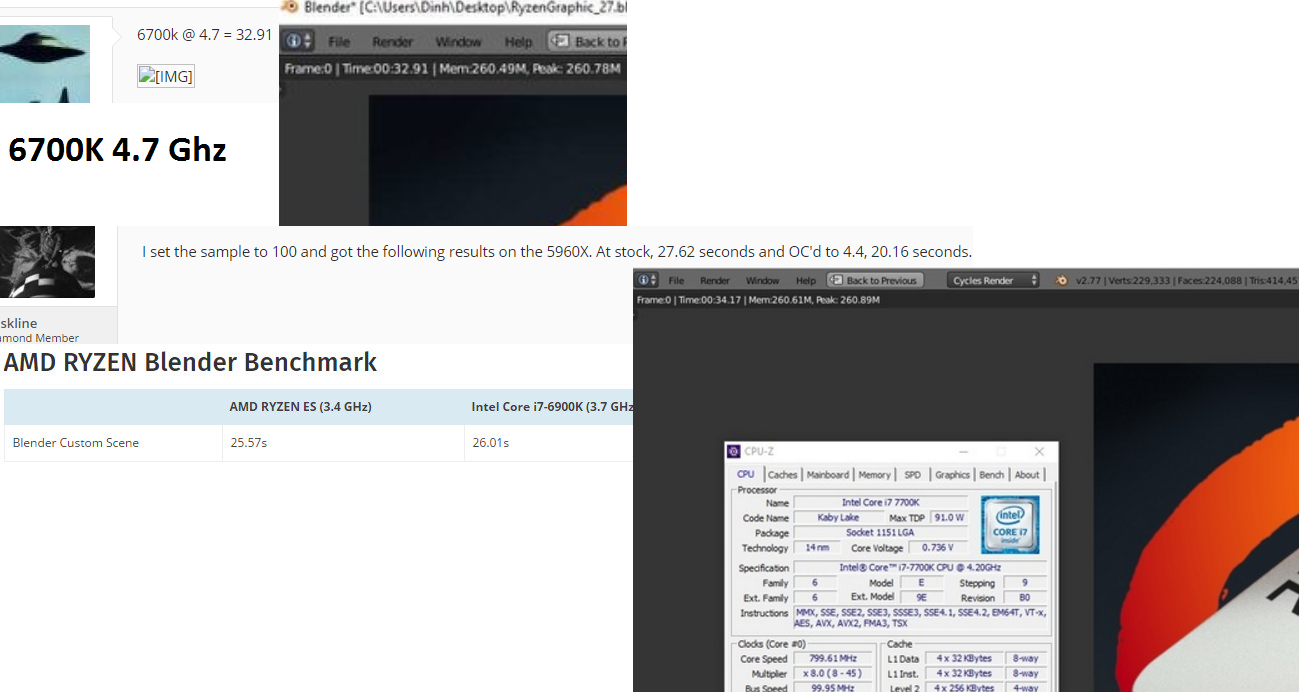Click the skline user avatar

47,262
